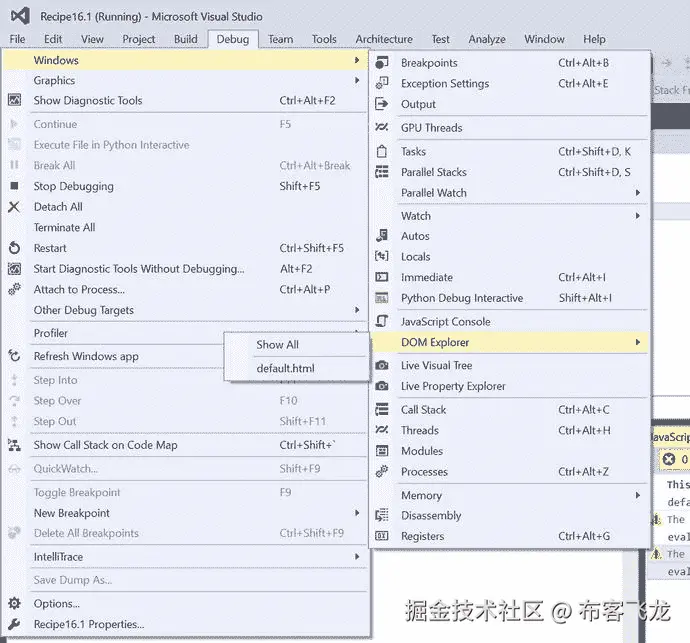Expand the New Breakpoint submenu arrow
Image resolution: width=690 pixels, height=643 pixels.
(x=357, y=513)
